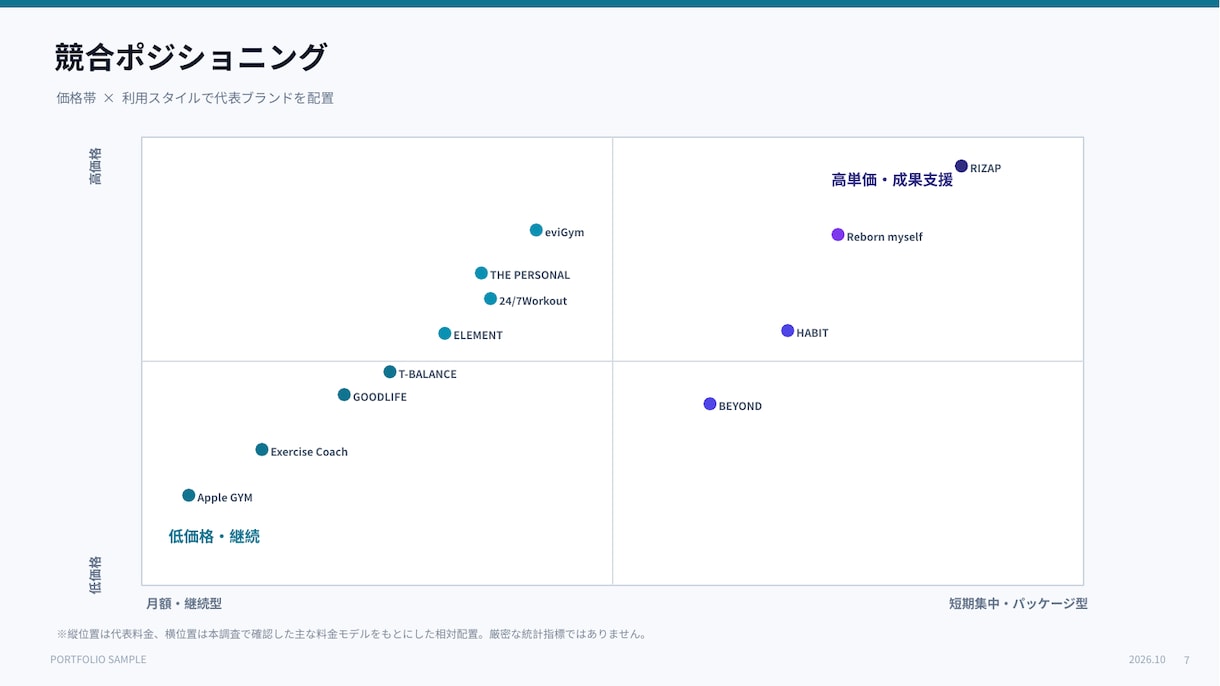This screenshot has width=1220, height=686.
Task: Click the Reborn myself purple dot
Action: (x=838, y=235)
